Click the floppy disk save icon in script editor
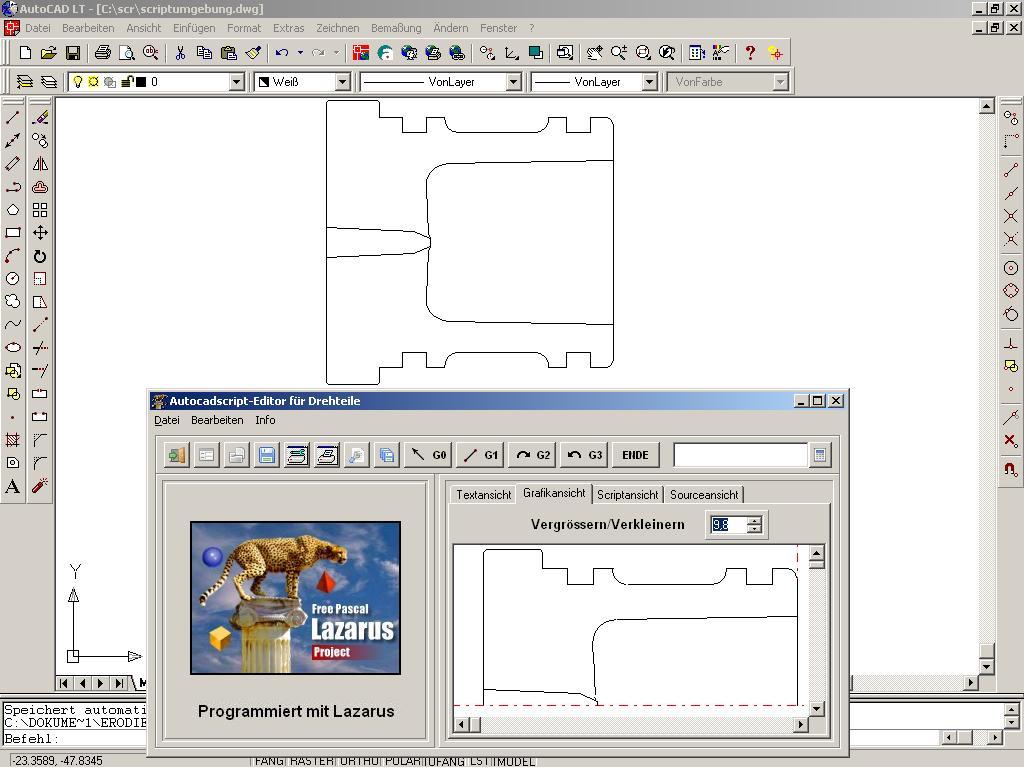The image size is (1024, 768). click(x=267, y=455)
